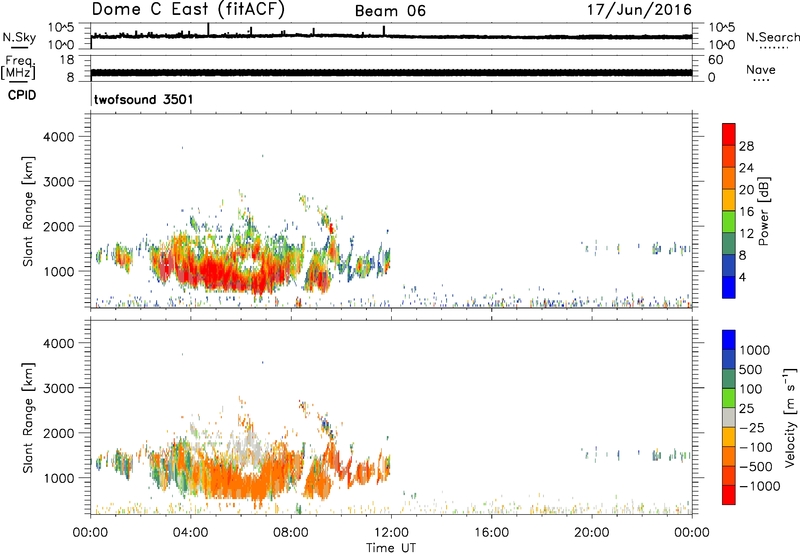The height and width of the screenshot is (554, 800).
Task: Click the 'Dome C East (fitACF)' title
Action: coord(188,9)
